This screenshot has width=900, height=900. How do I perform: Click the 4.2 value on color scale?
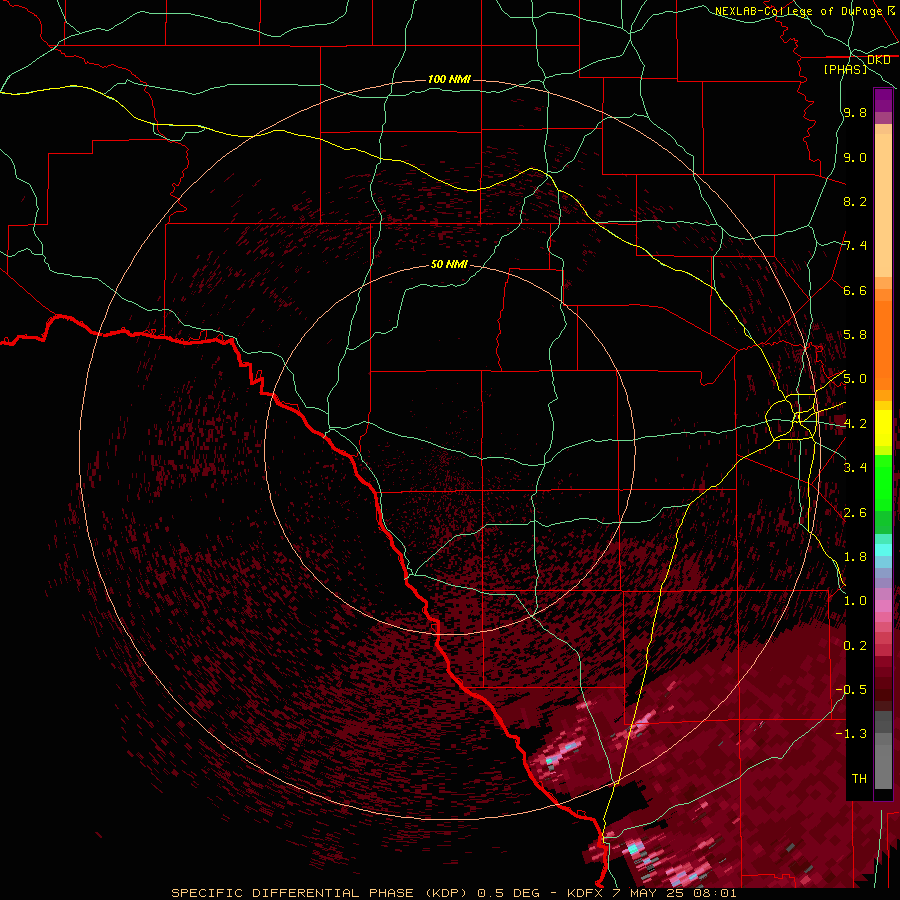855,424
